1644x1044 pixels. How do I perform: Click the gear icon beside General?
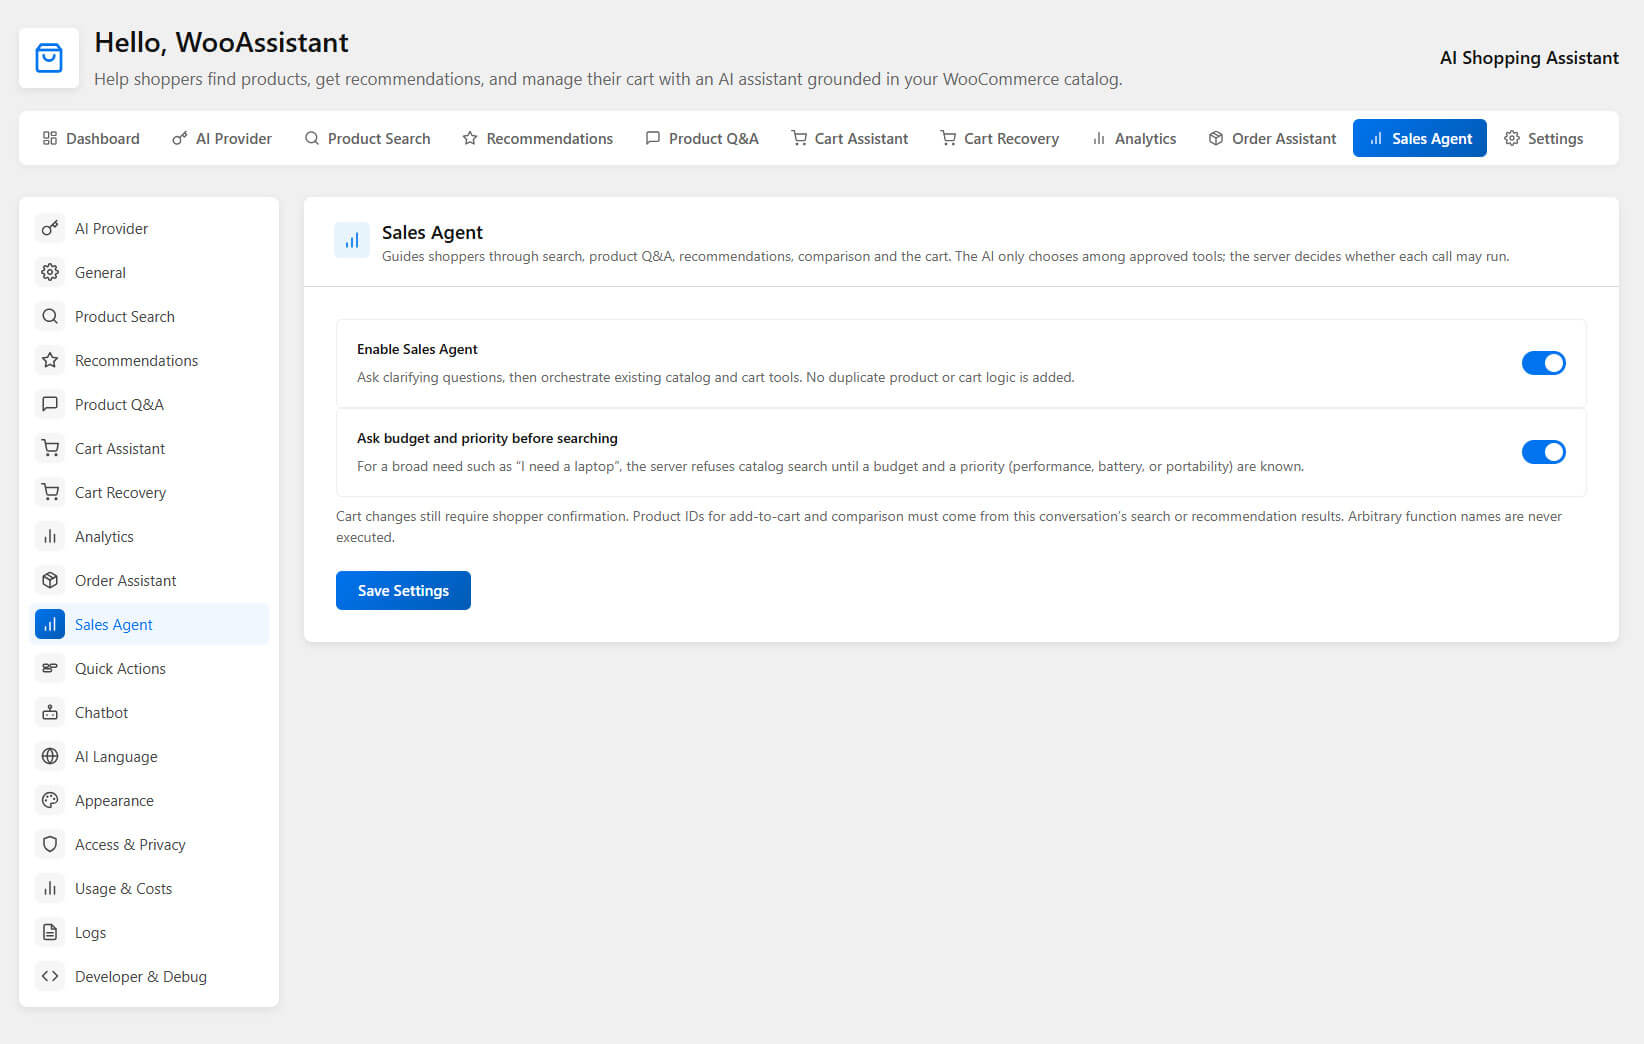pos(50,273)
